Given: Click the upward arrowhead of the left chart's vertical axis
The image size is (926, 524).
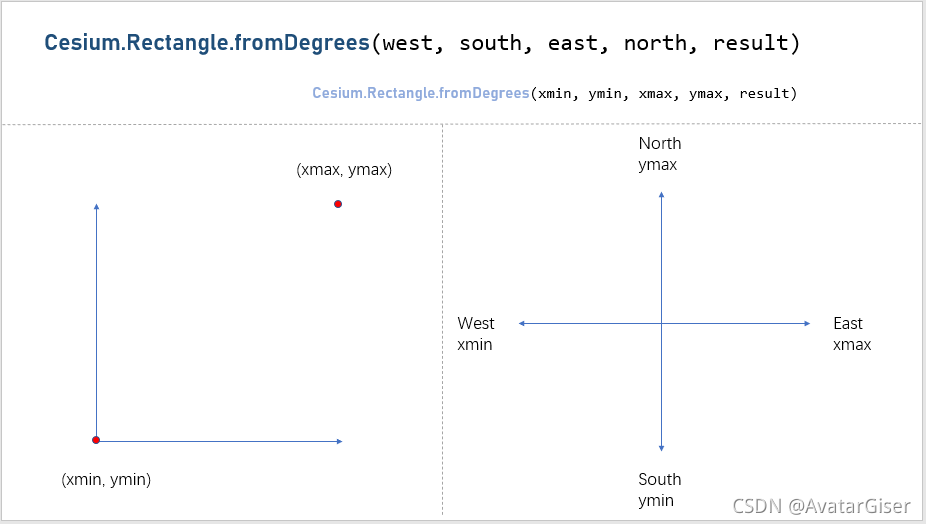Looking at the screenshot, I should (x=96, y=206).
